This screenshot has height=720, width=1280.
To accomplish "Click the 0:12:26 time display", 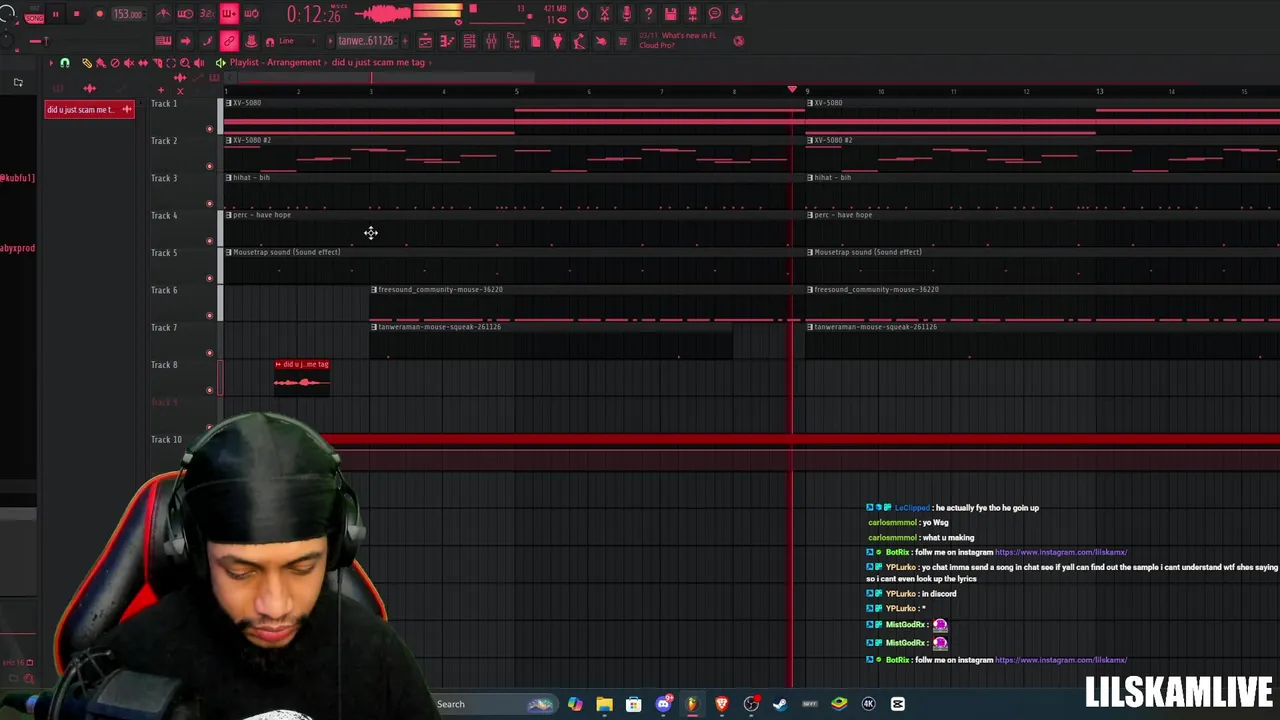I will click(314, 14).
